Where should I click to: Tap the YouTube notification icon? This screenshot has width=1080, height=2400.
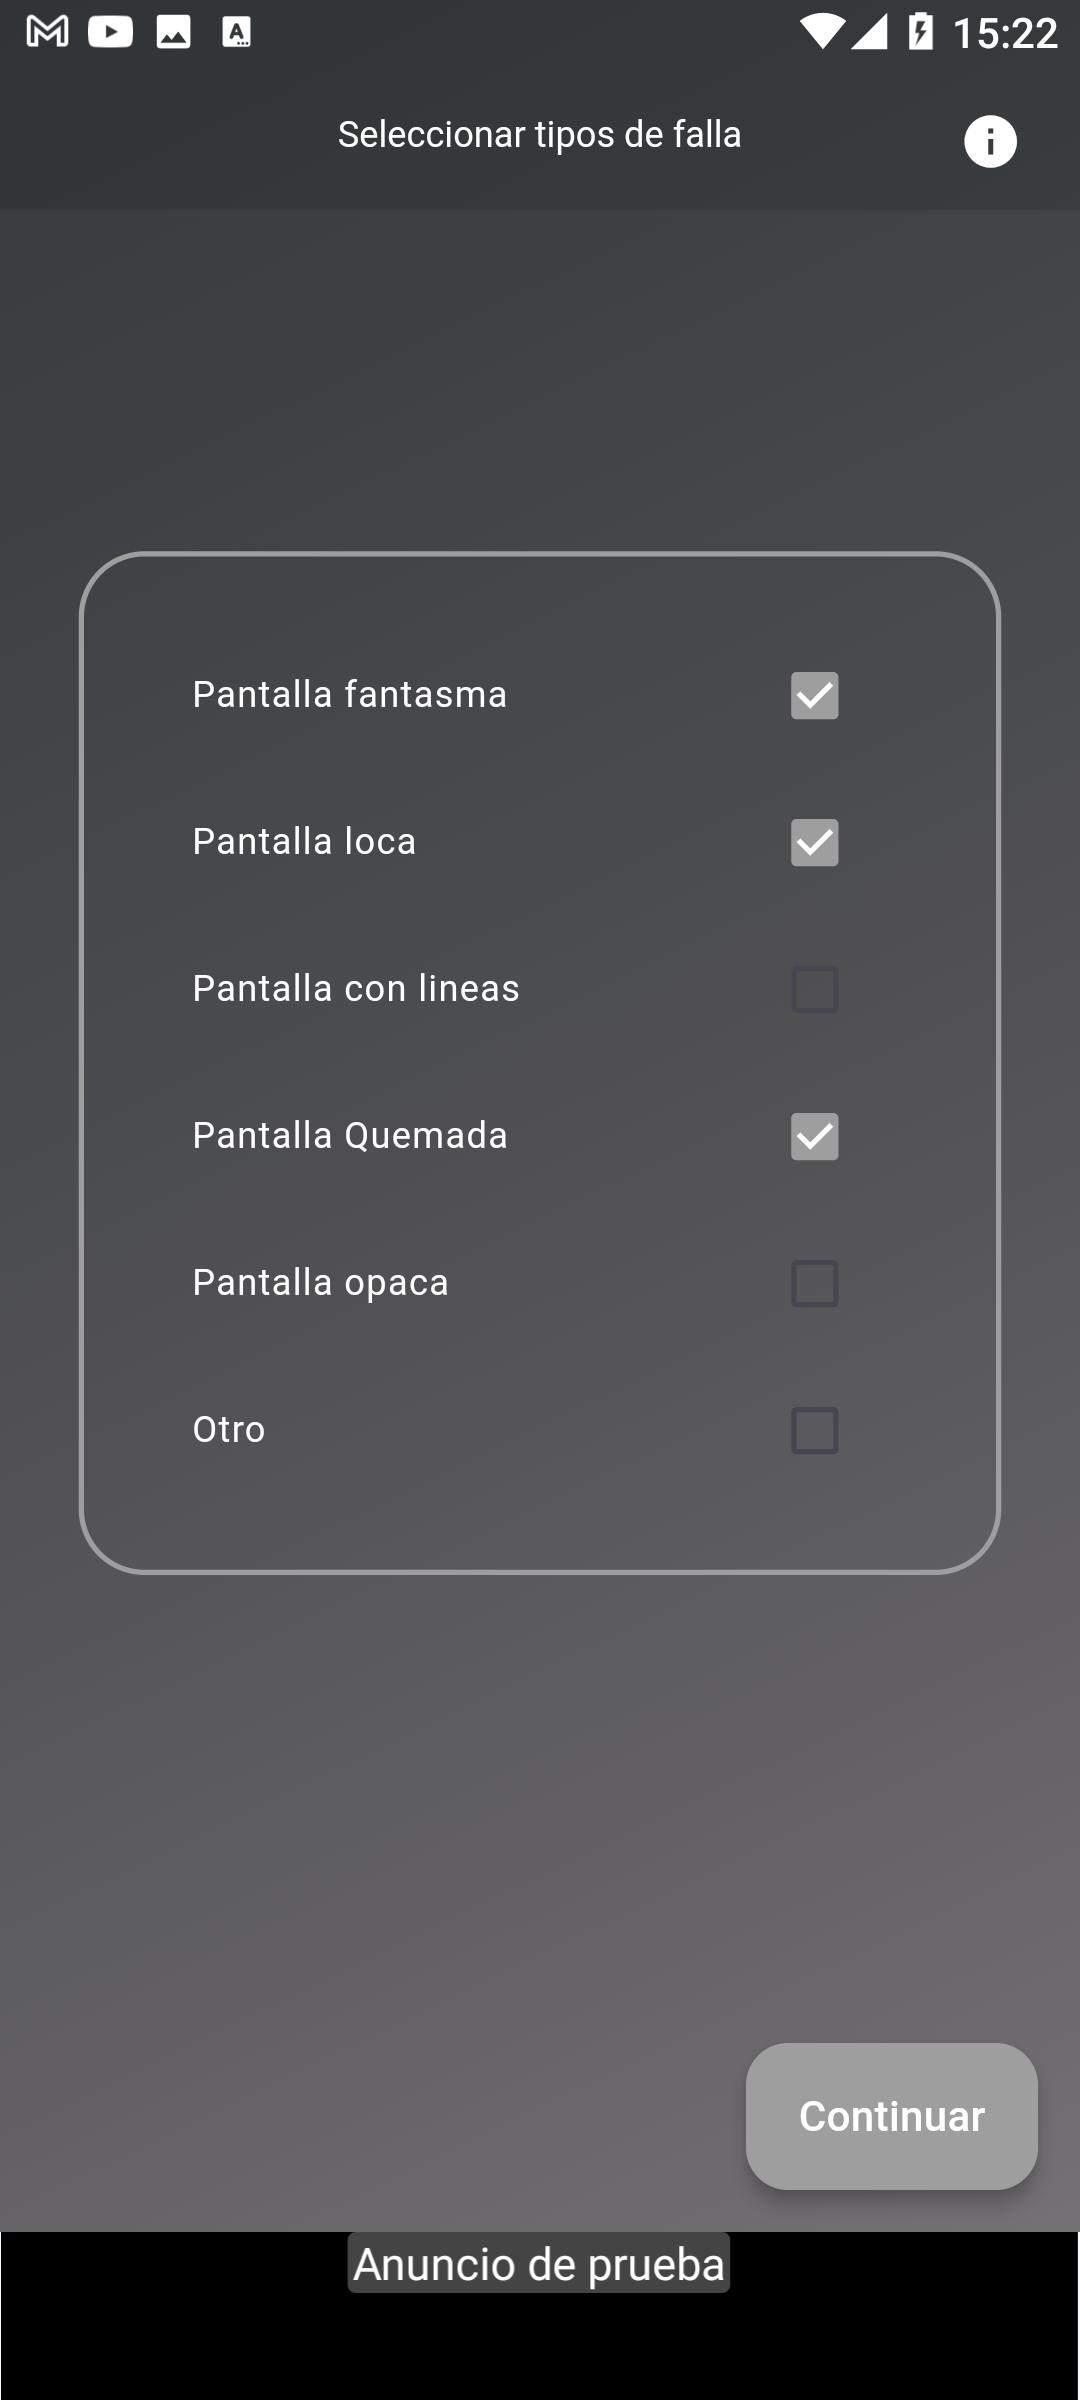110,33
